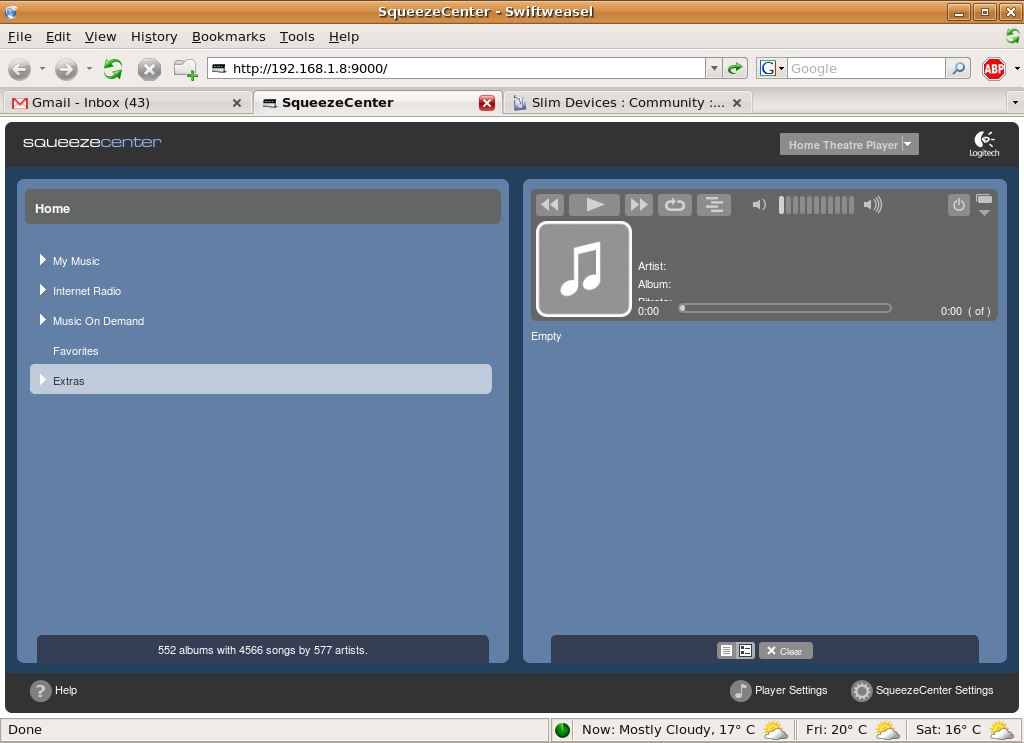Toggle the shuffle mode button

(713, 205)
